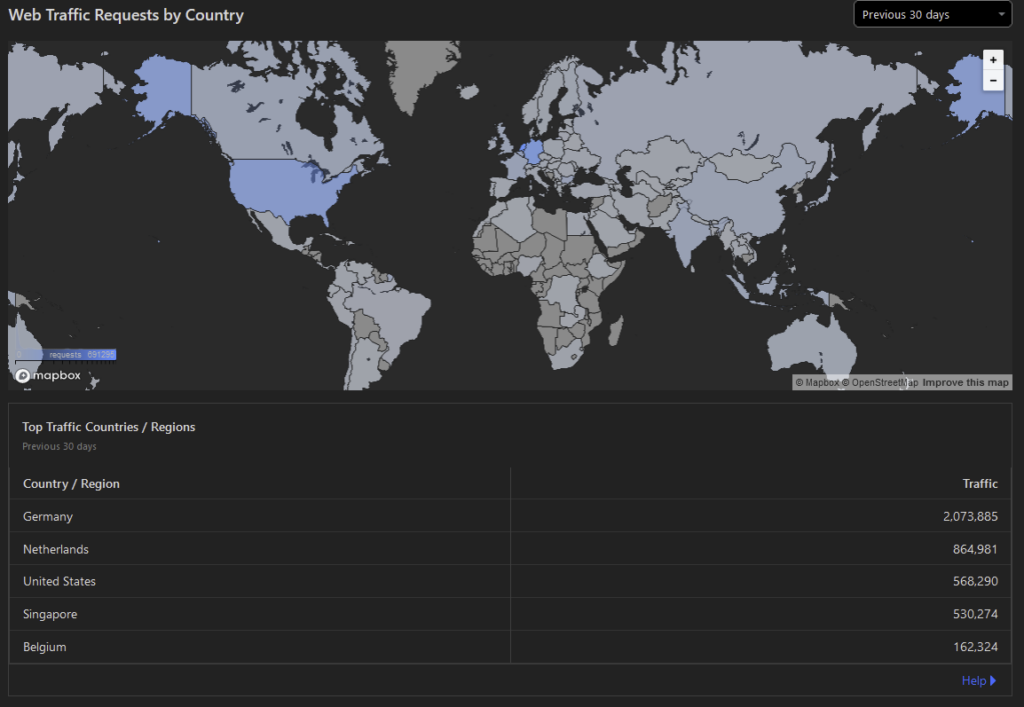Open the Previous 30 days dropdown

(x=933, y=14)
